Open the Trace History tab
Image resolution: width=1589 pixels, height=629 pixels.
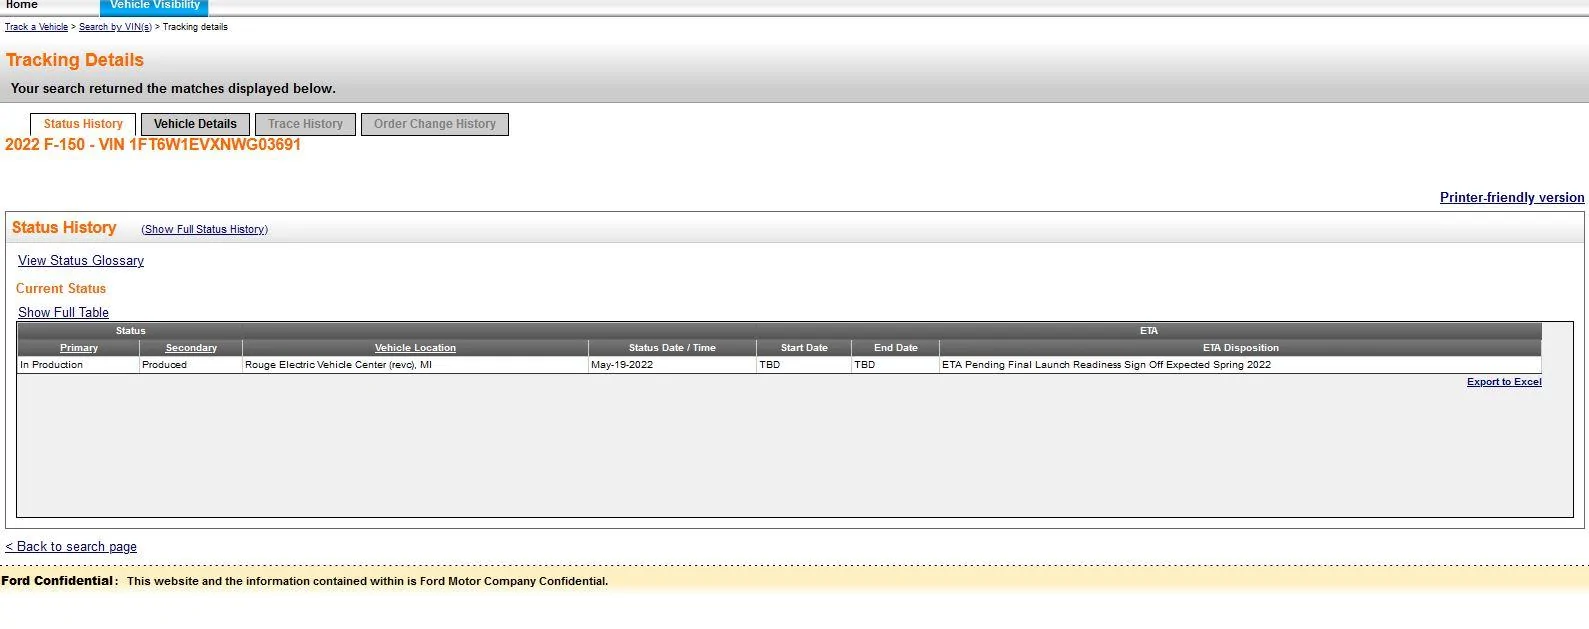pyautogui.click(x=305, y=124)
